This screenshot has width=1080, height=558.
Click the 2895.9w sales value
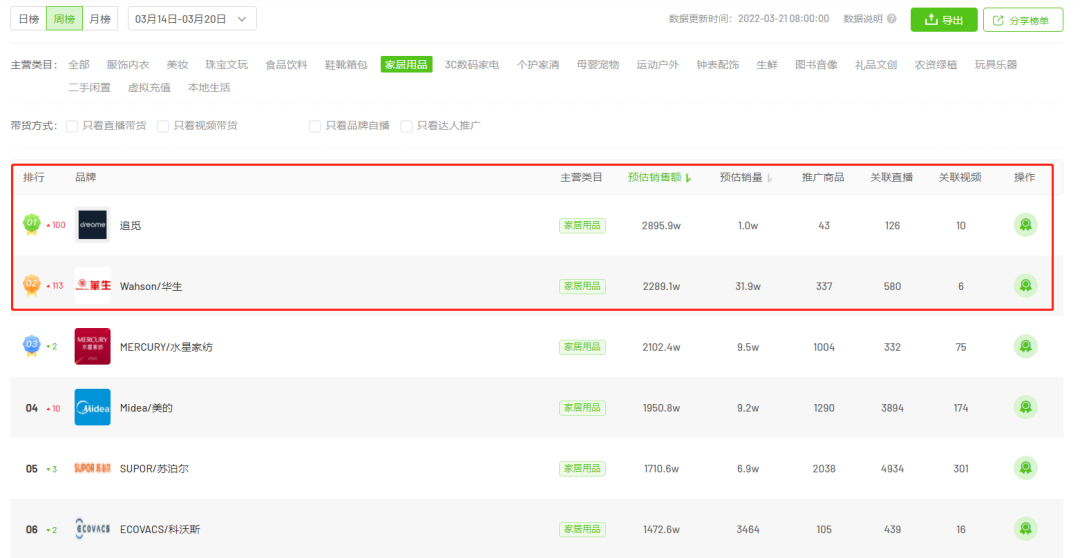click(661, 225)
